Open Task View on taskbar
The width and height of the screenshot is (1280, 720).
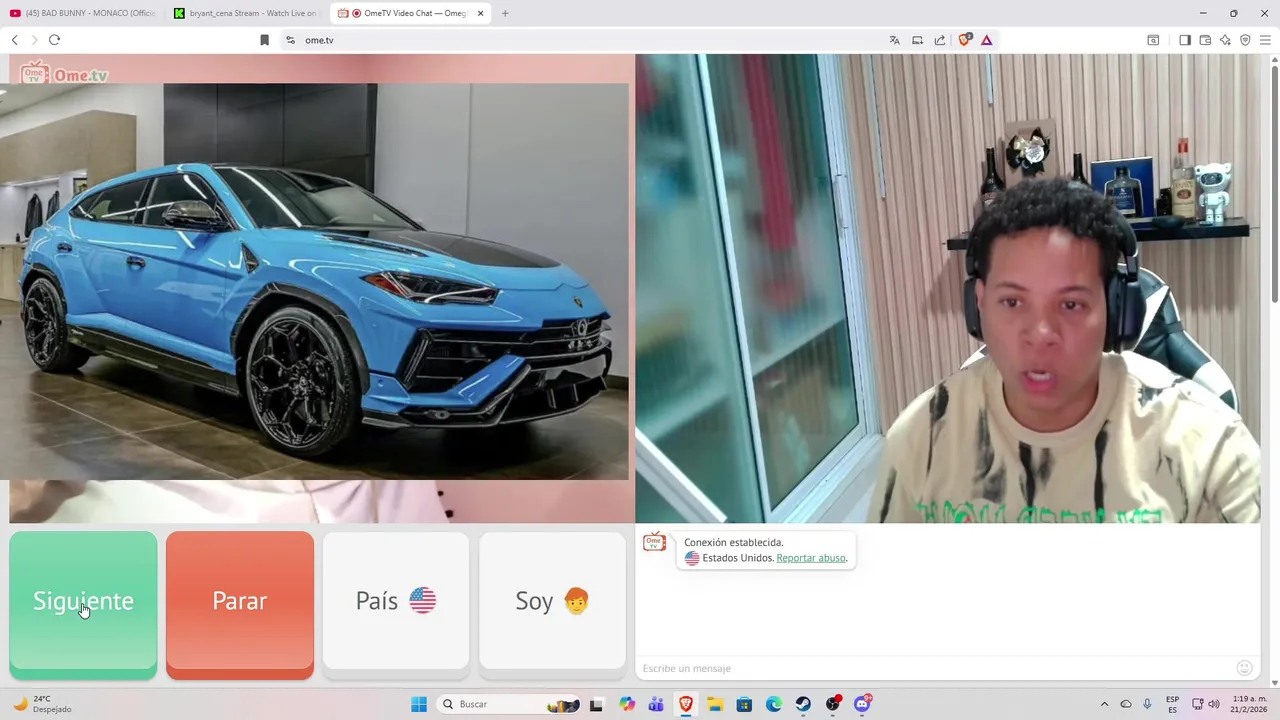pyautogui.click(x=597, y=704)
